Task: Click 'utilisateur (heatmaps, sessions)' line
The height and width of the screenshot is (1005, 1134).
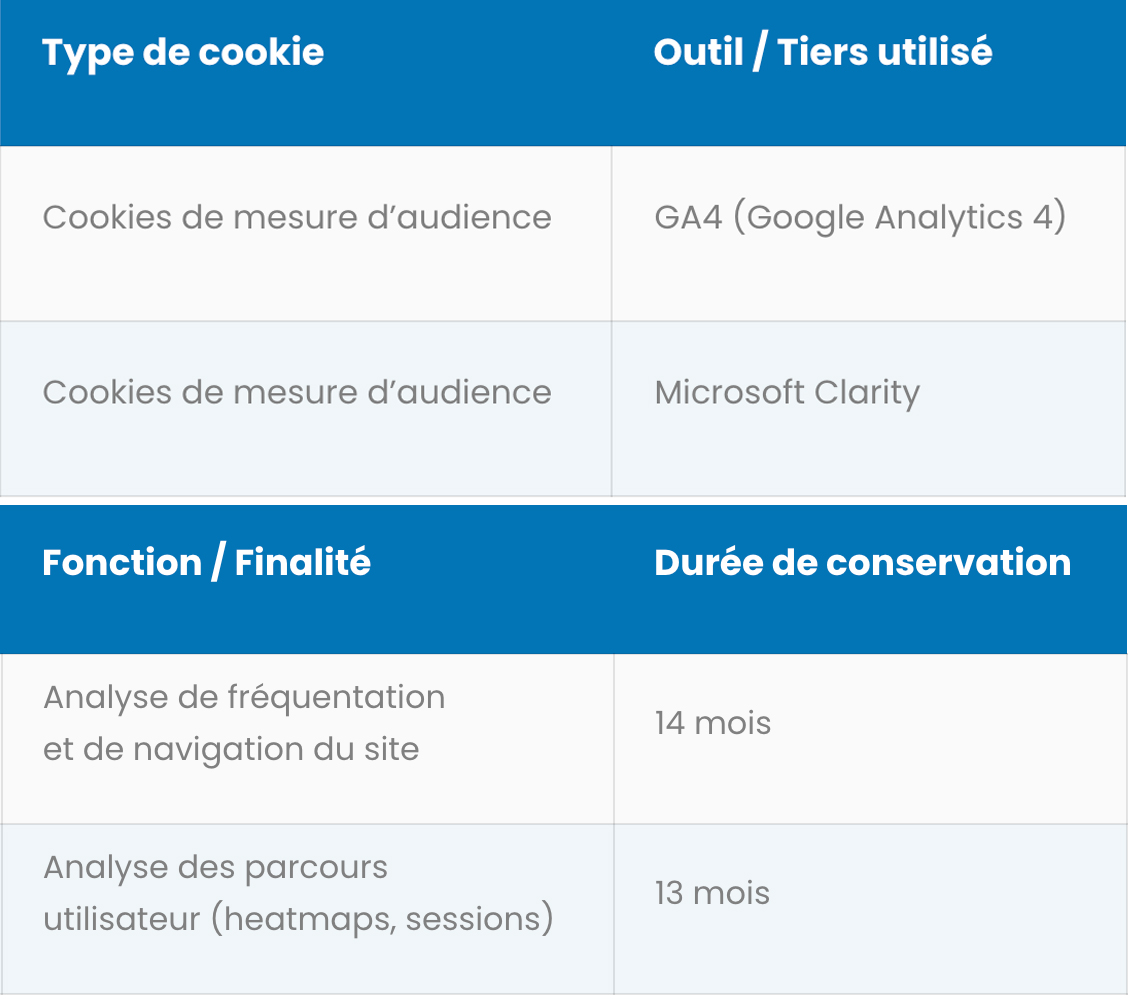Action: click(x=299, y=920)
